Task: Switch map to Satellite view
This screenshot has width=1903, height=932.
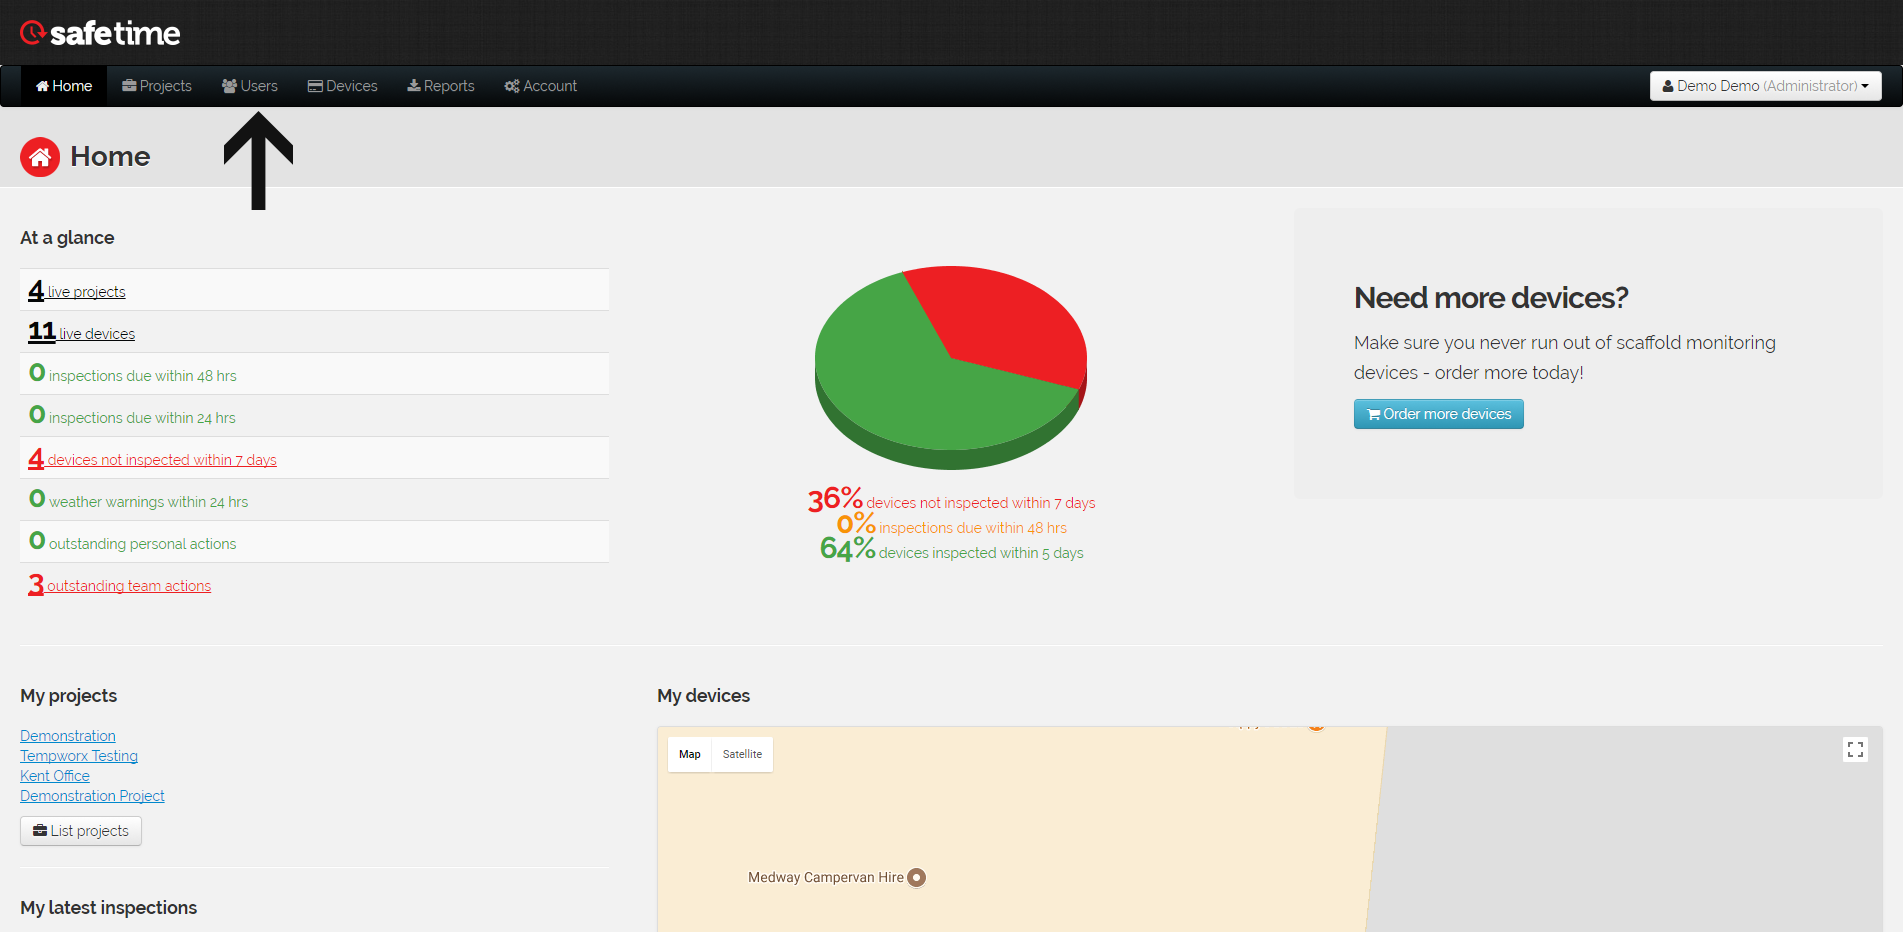Action: click(742, 754)
